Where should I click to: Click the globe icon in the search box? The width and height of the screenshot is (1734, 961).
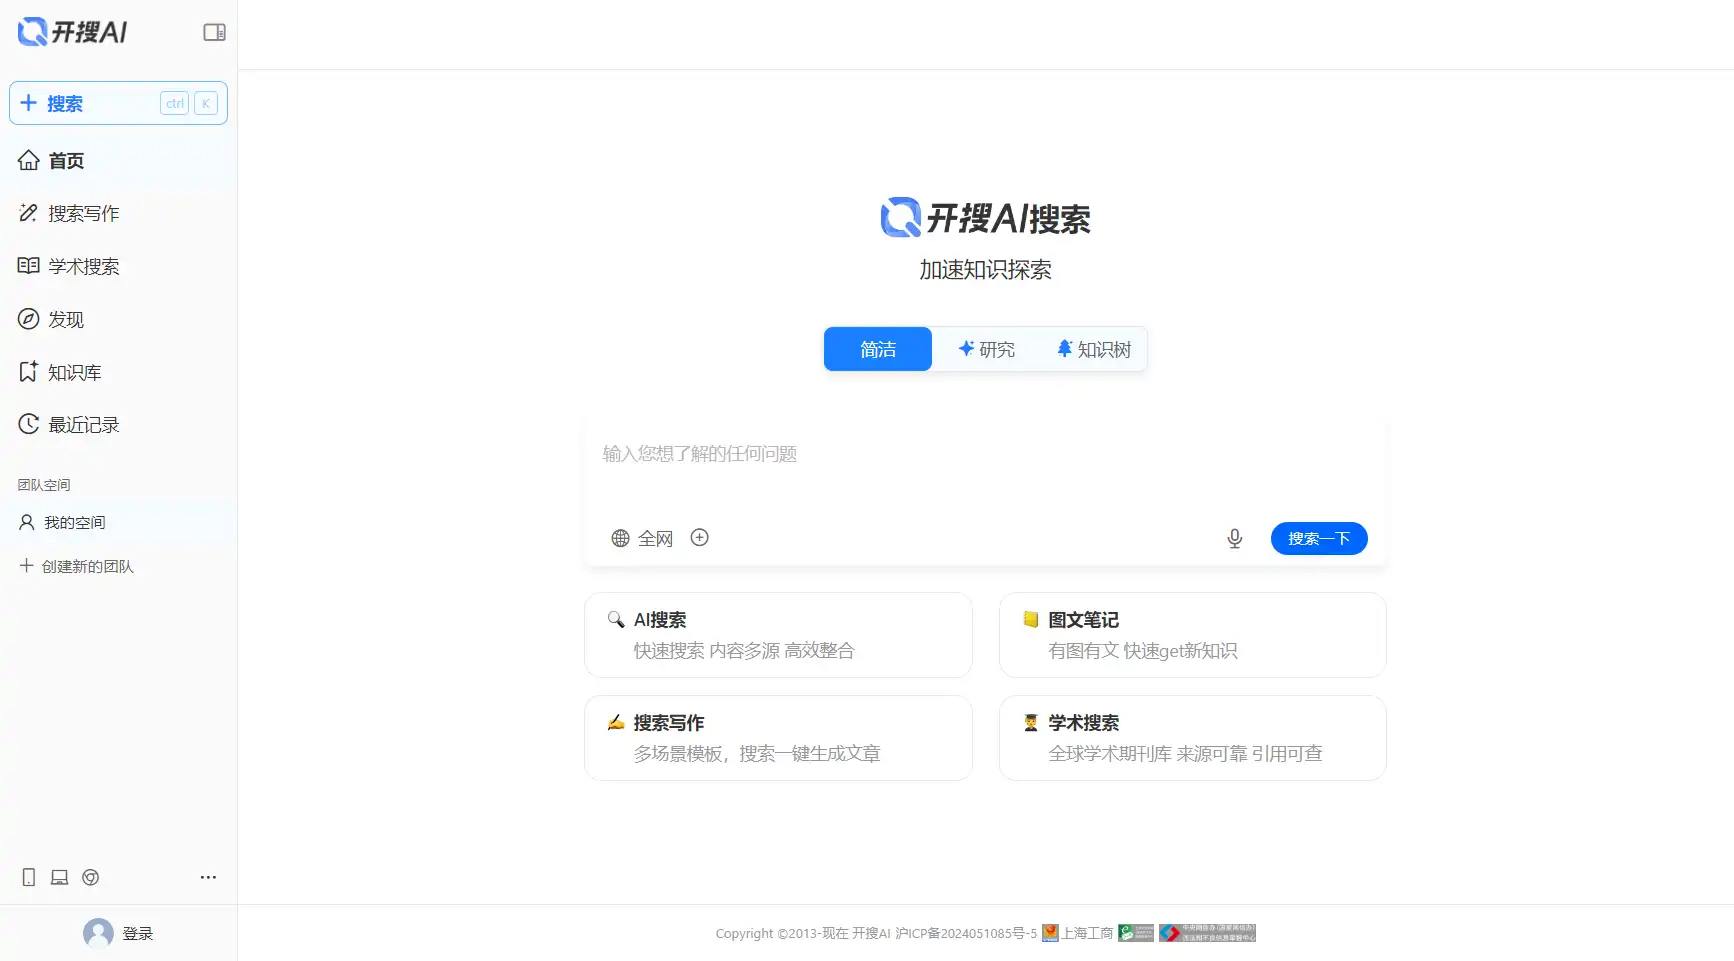(620, 538)
